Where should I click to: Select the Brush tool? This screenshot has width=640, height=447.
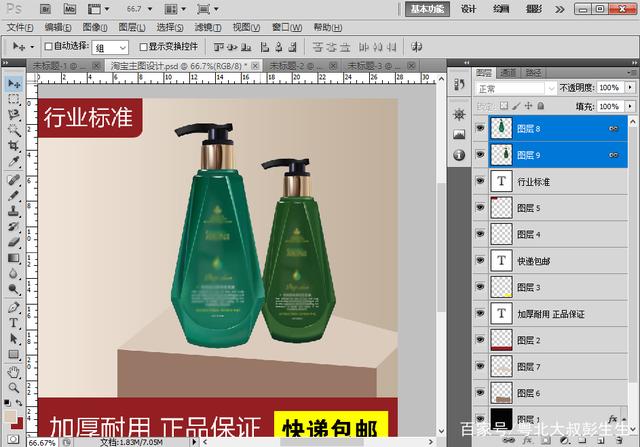(x=14, y=195)
